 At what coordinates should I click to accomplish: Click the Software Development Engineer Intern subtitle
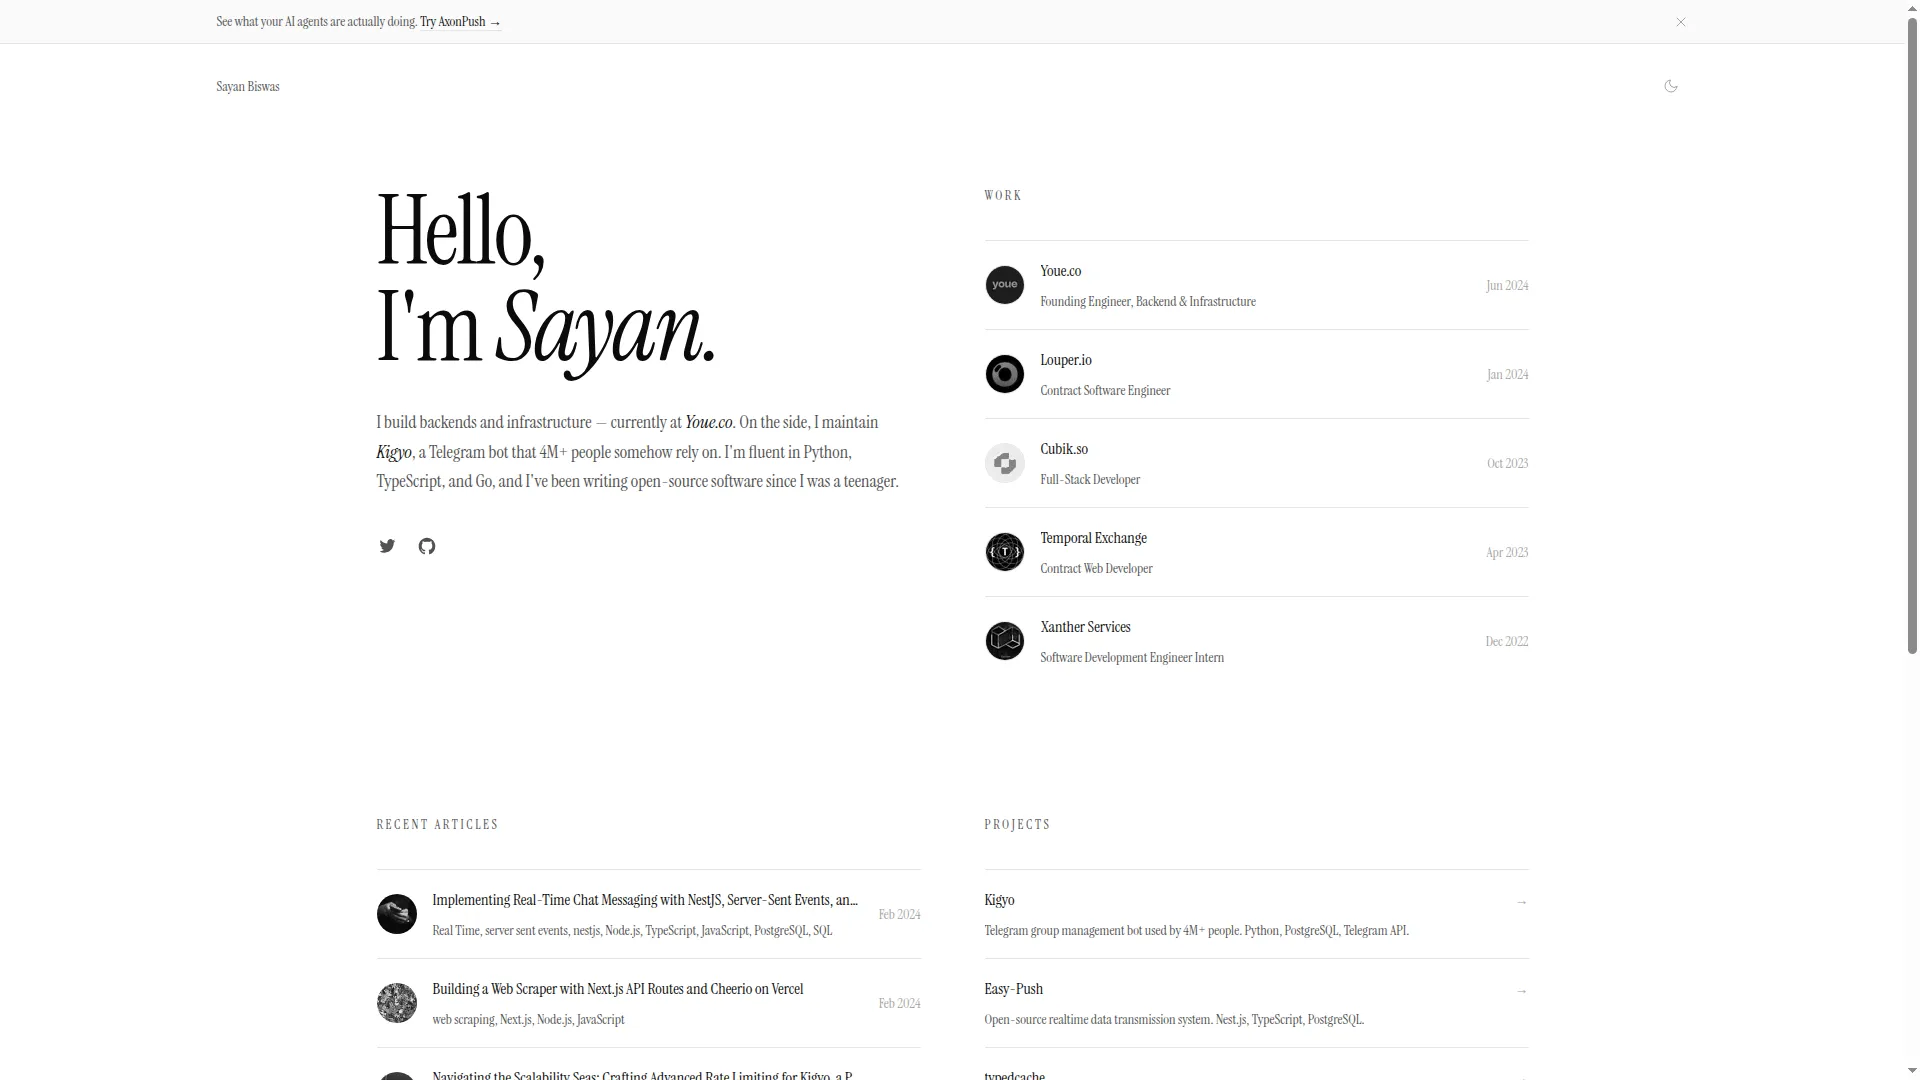coord(1132,658)
